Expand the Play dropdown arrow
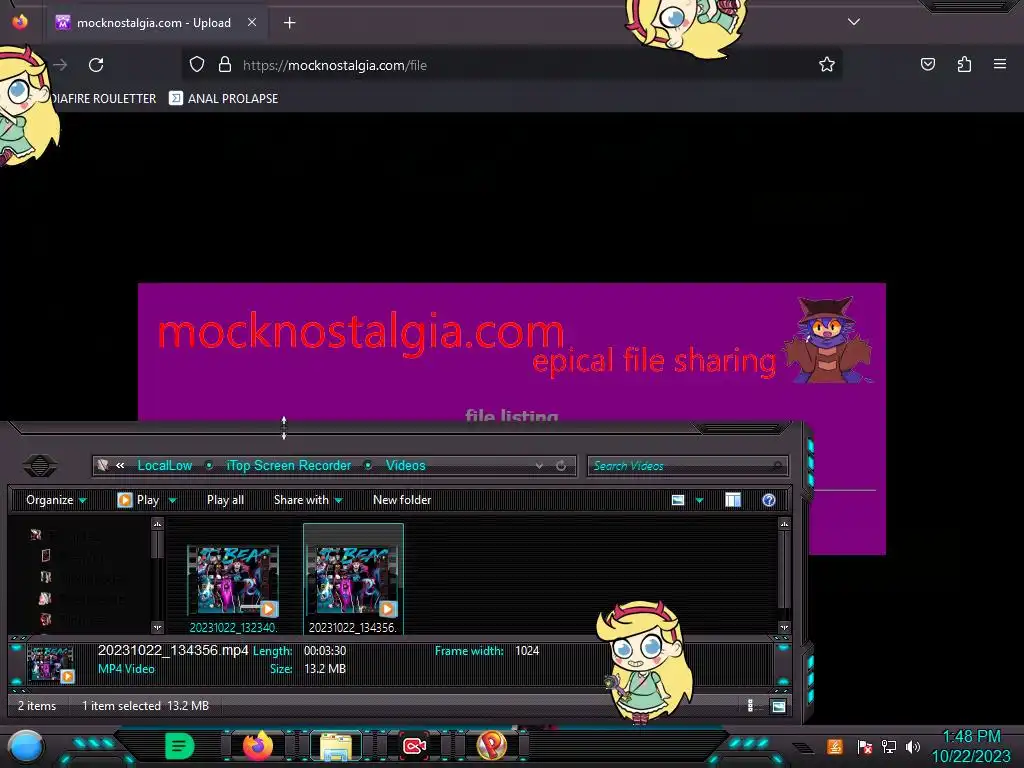This screenshot has height=768, width=1024. pyautogui.click(x=172, y=501)
